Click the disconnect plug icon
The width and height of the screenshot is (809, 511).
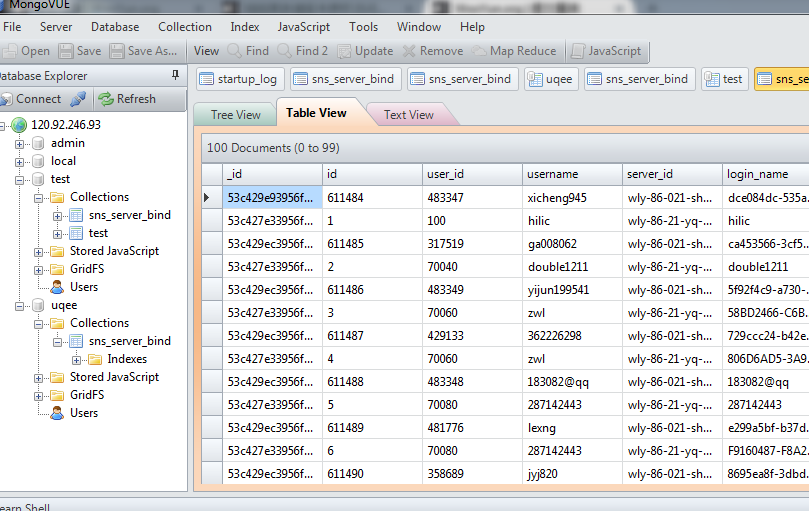tap(78, 99)
